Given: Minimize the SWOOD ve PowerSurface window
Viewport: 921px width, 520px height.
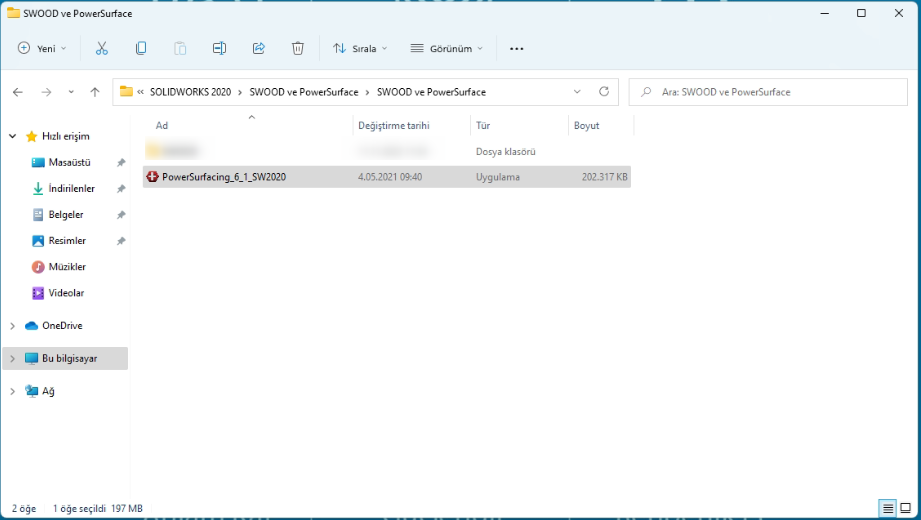Looking at the screenshot, I should point(825,13).
